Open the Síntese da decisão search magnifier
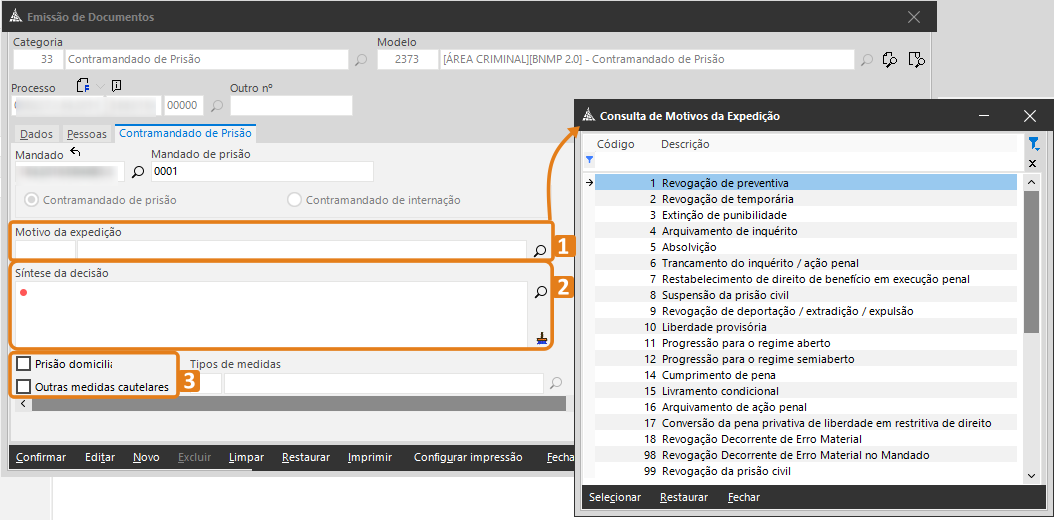The width and height of the screenshot is (1054, 520). click(x=541, y=292)
